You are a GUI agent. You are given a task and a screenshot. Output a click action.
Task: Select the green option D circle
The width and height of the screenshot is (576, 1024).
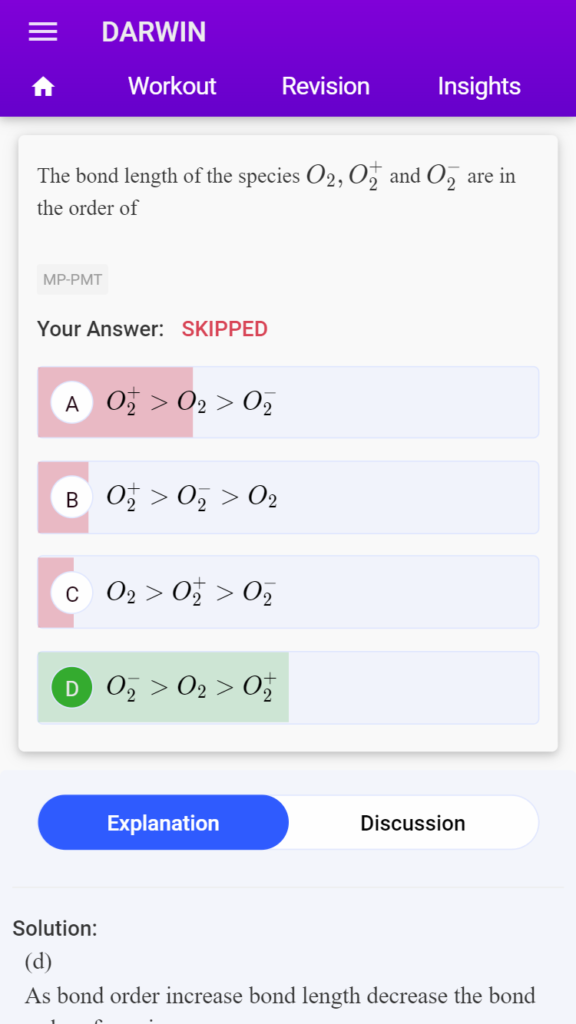point(72,688)
